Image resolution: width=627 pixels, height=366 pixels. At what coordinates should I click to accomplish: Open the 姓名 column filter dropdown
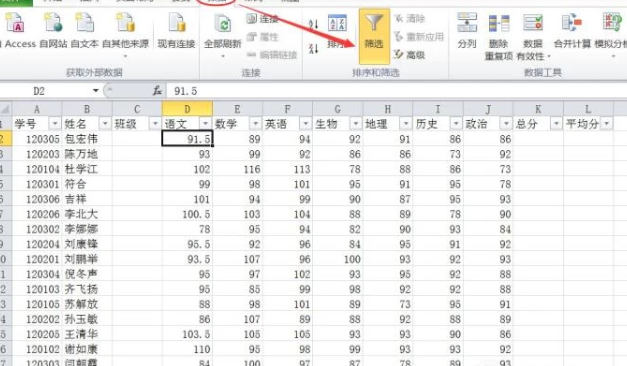tap(105, 124)
